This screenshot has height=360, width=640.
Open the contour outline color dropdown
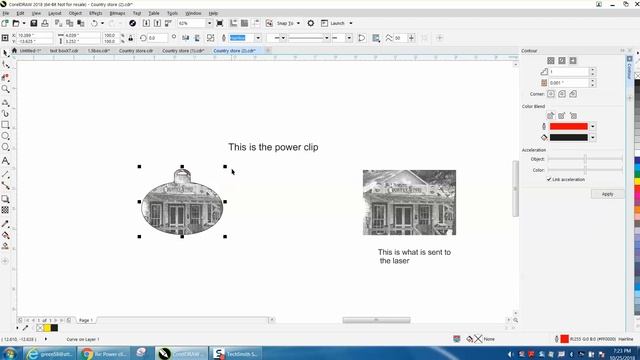[x=593, y=127]
